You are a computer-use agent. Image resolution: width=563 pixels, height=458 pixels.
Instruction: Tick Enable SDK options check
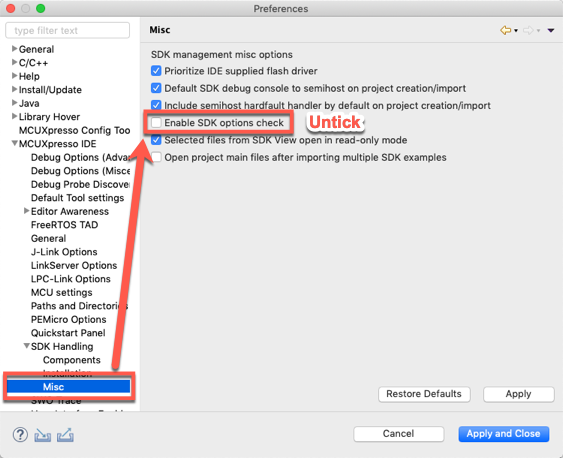point(156,122)
